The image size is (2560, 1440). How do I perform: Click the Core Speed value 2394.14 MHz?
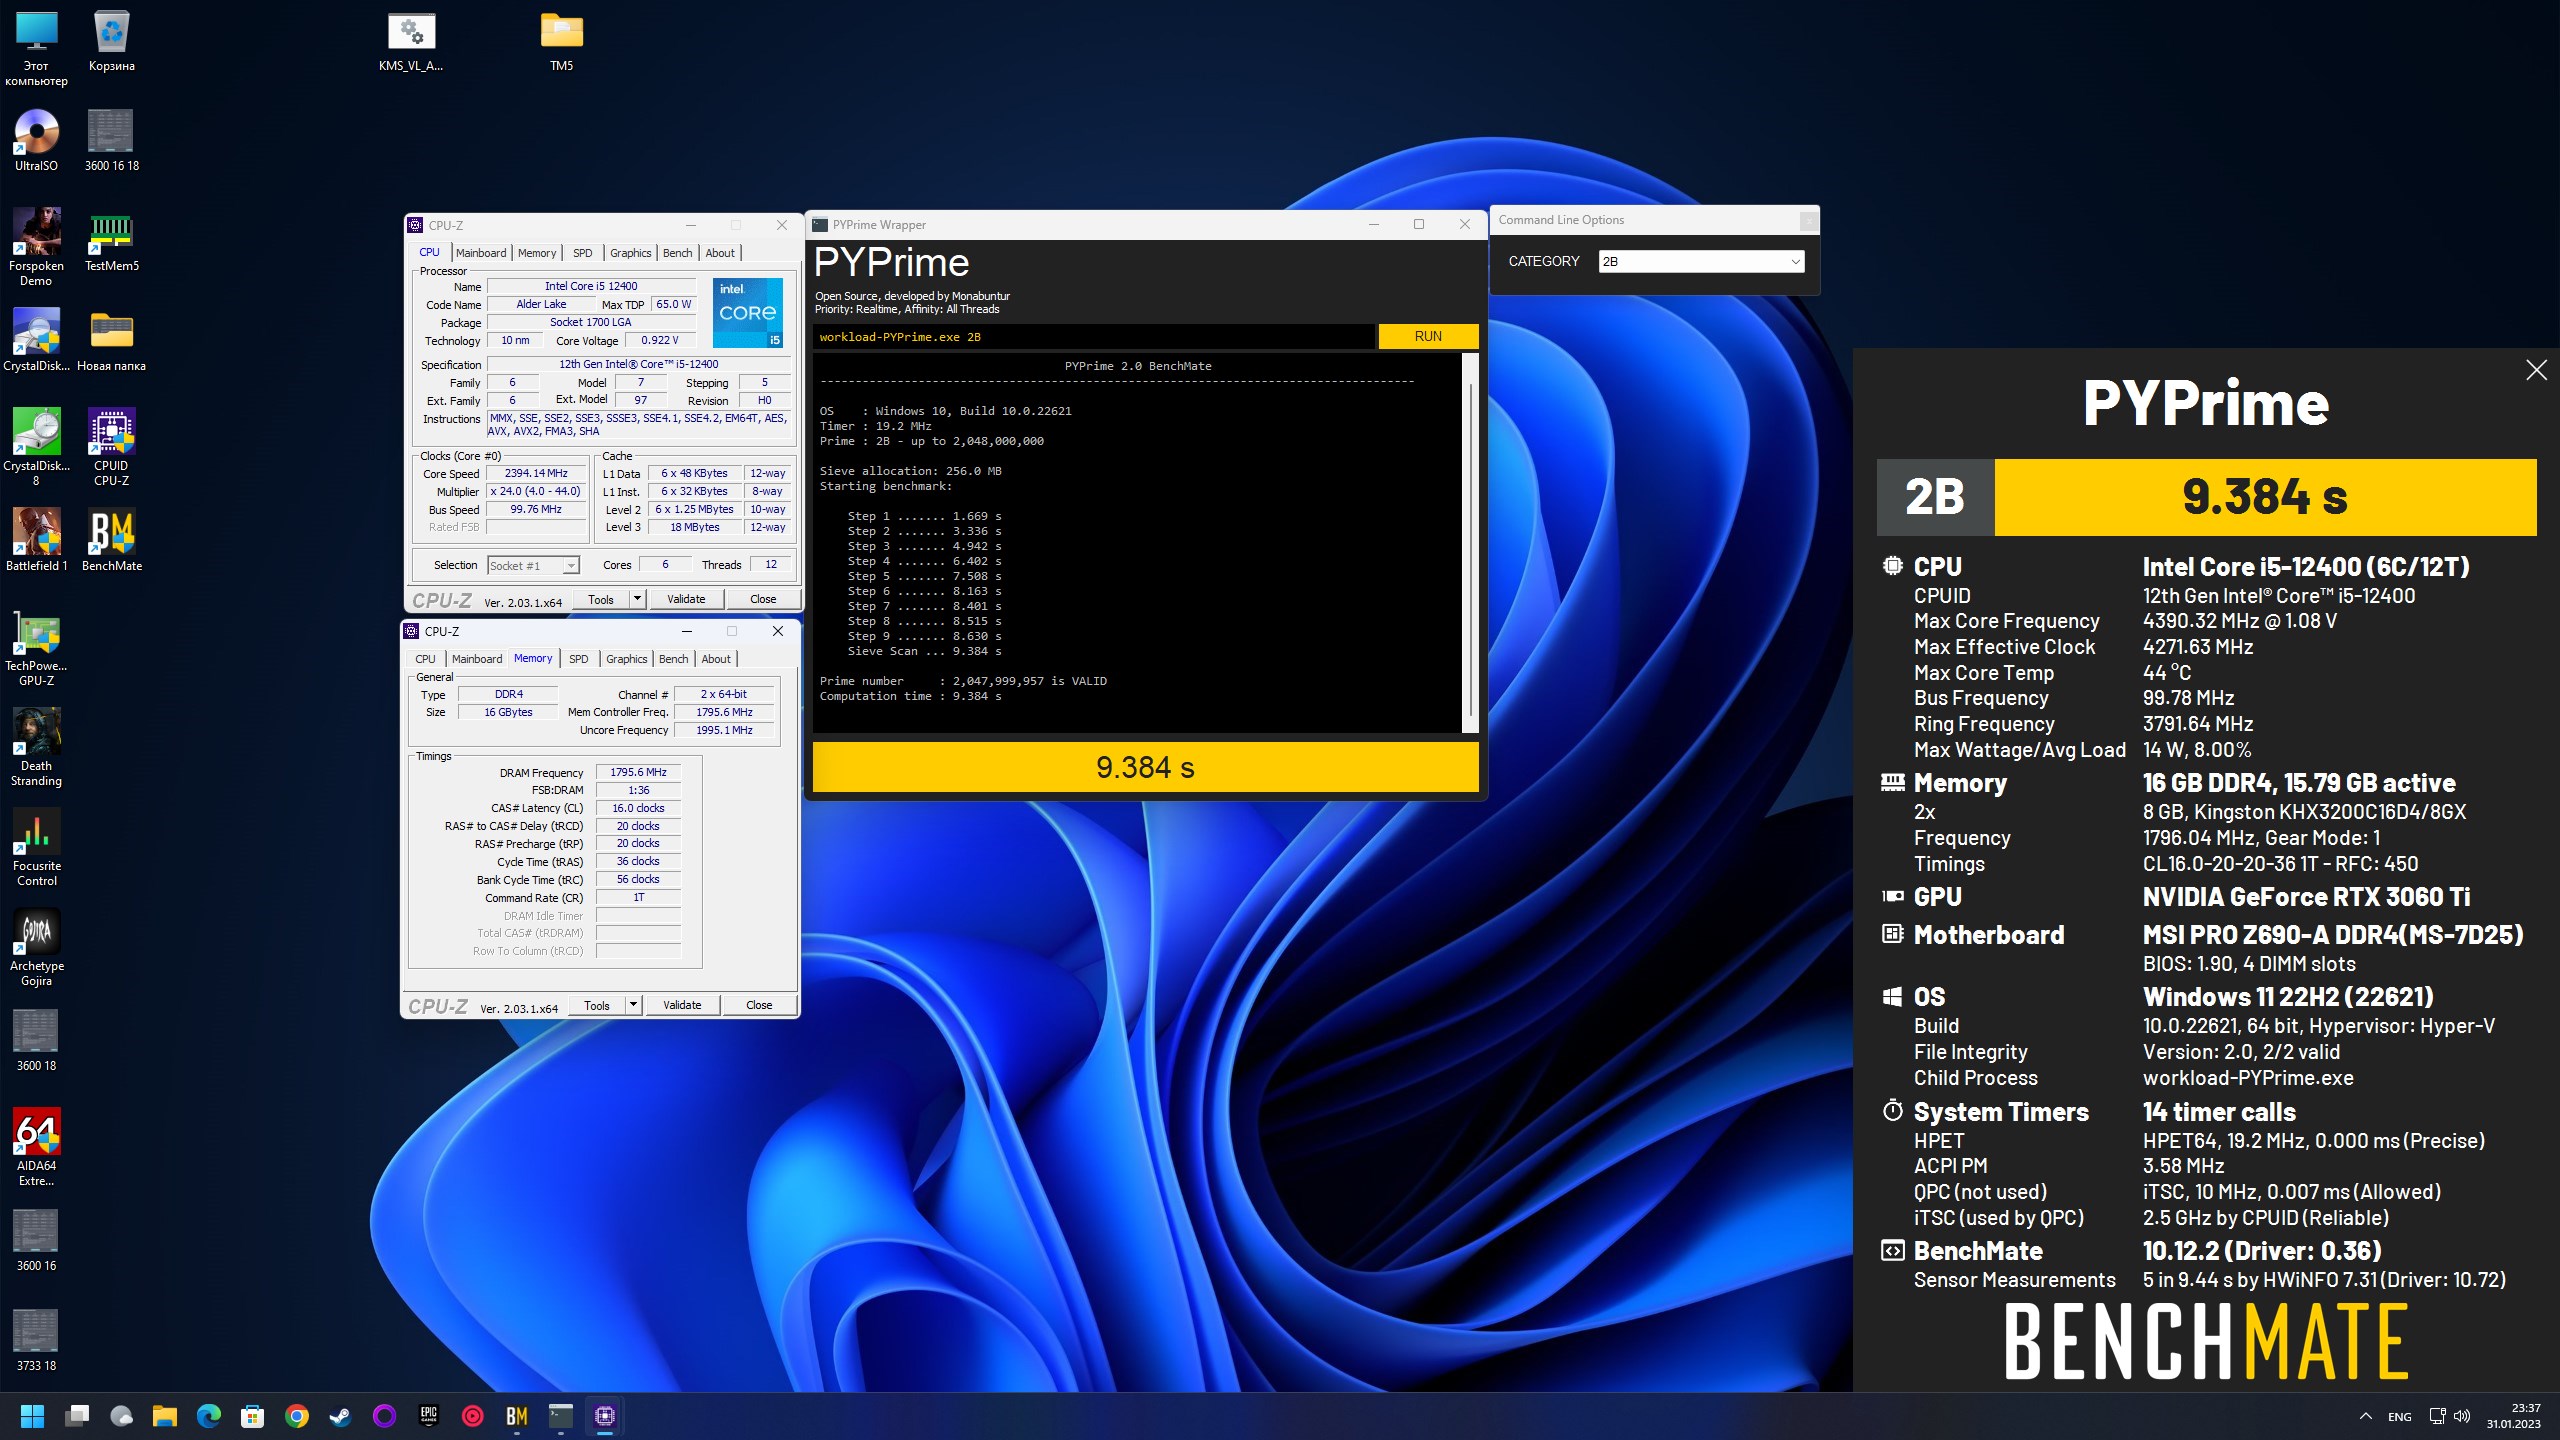point(536,474)
